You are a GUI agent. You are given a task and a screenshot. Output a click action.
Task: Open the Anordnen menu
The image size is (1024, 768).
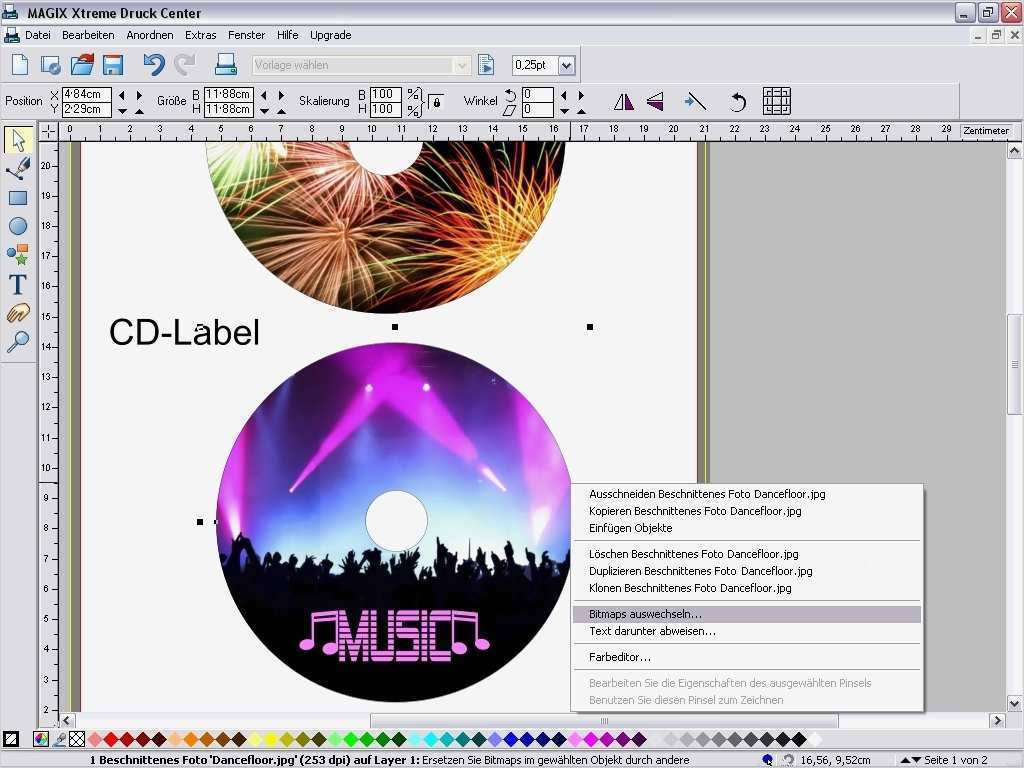tap(150, 35)
